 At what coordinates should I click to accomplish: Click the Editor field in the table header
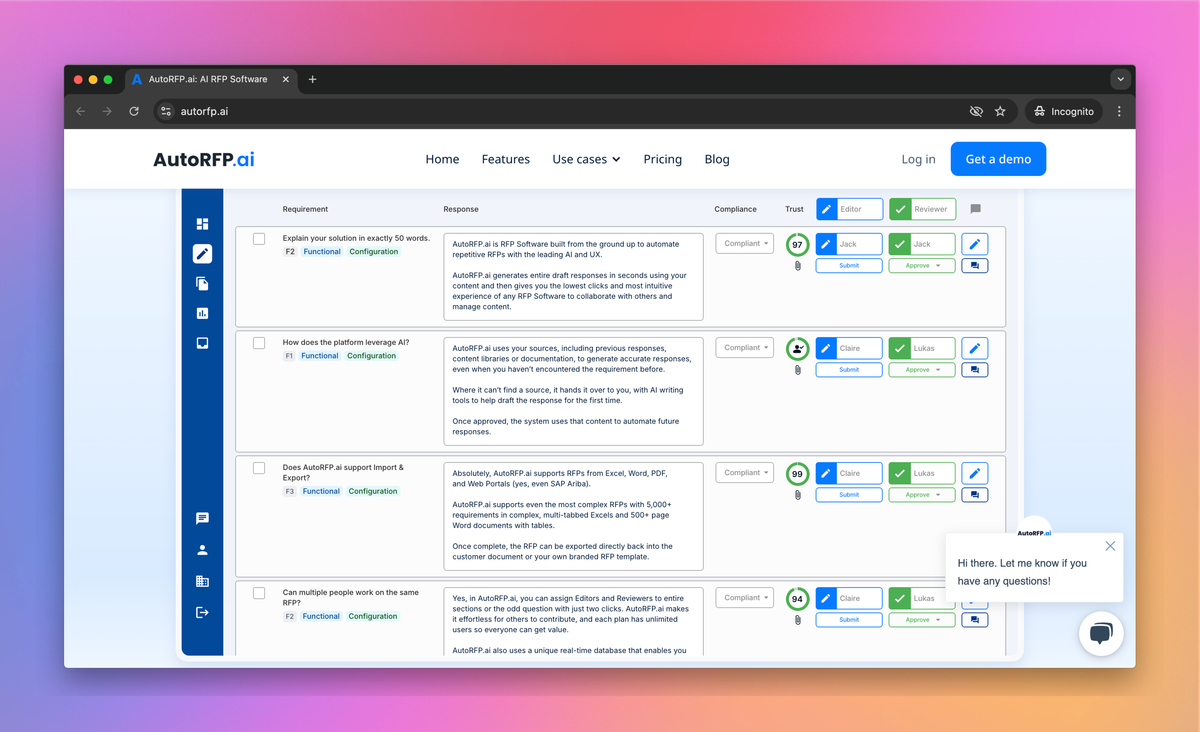tap(850, 209)
